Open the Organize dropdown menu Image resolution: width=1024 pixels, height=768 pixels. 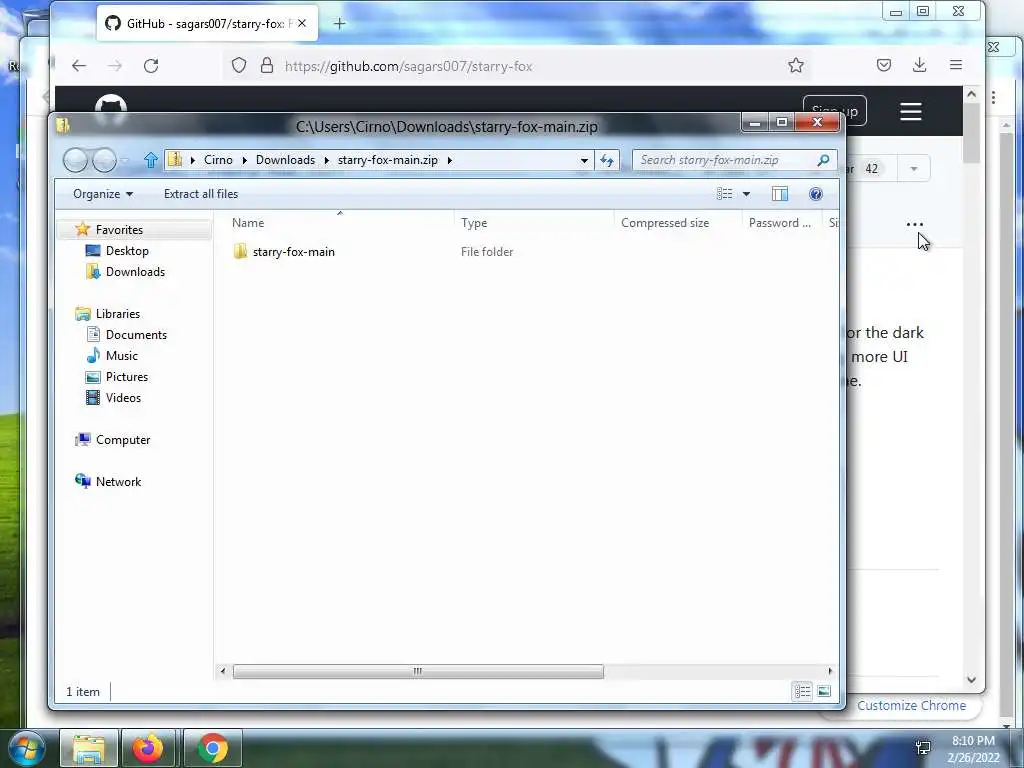(x=103, y=194)
